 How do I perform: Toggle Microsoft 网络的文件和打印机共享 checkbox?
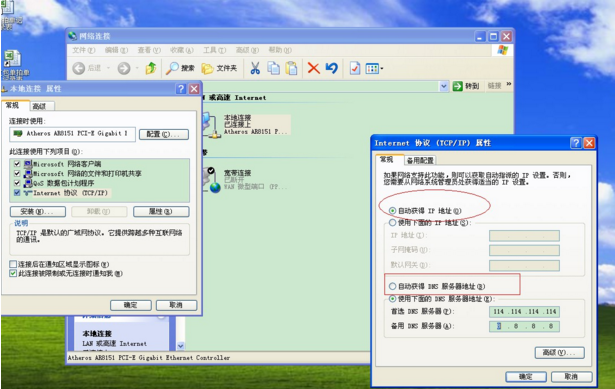coord(17,173)
